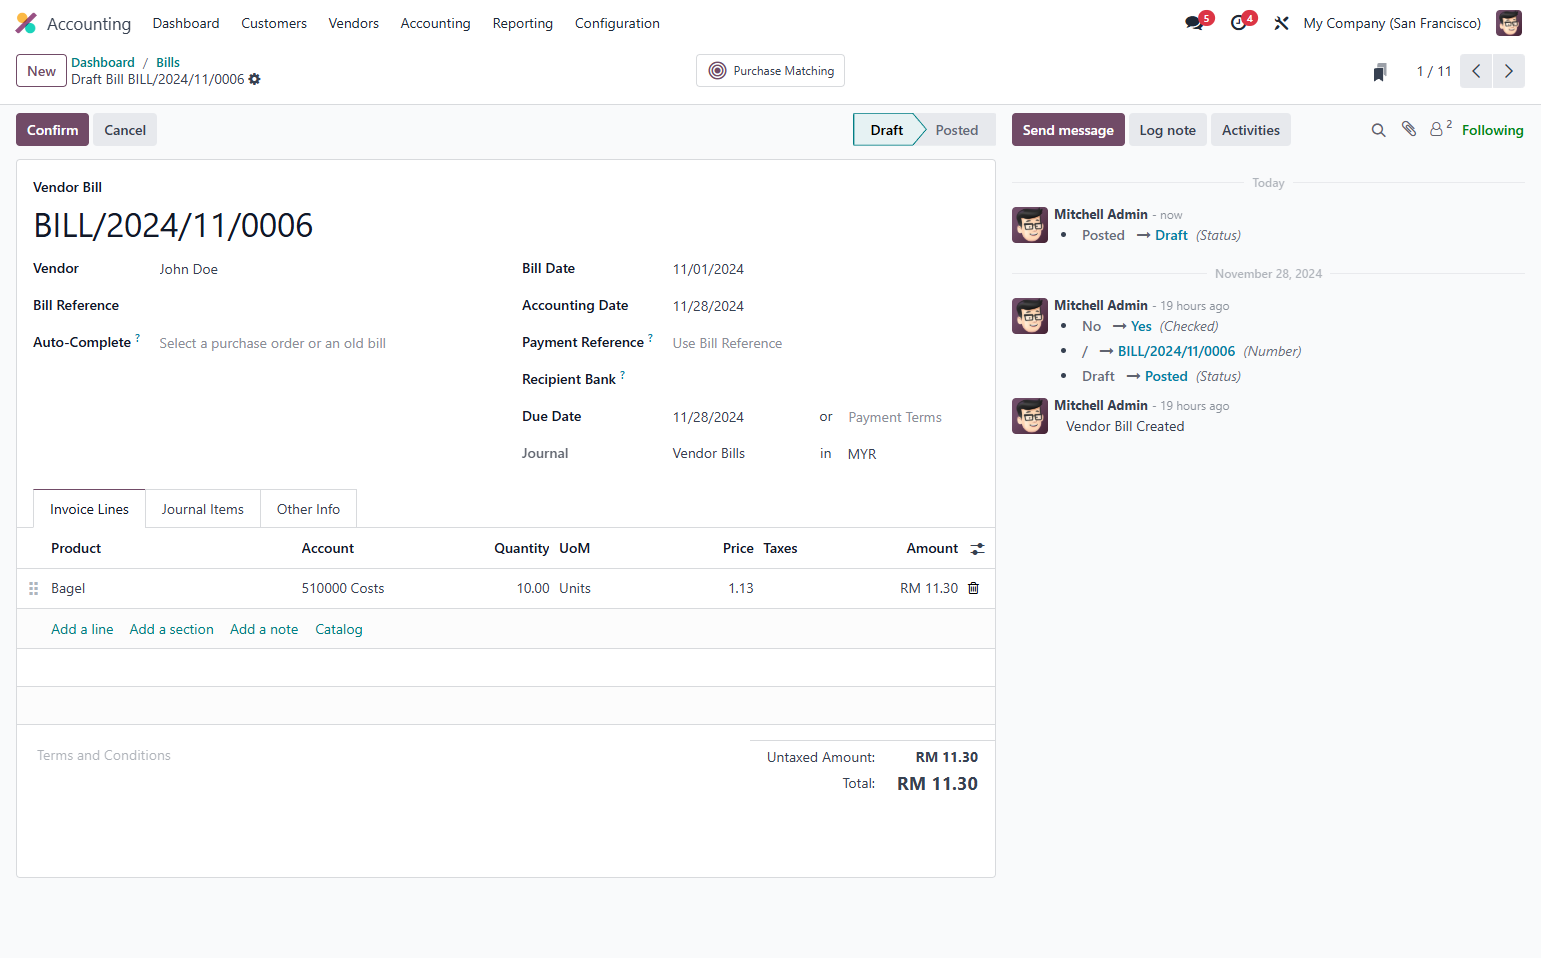
Task: Open the Payment Terms dropdown
Action: pos(912,417)
